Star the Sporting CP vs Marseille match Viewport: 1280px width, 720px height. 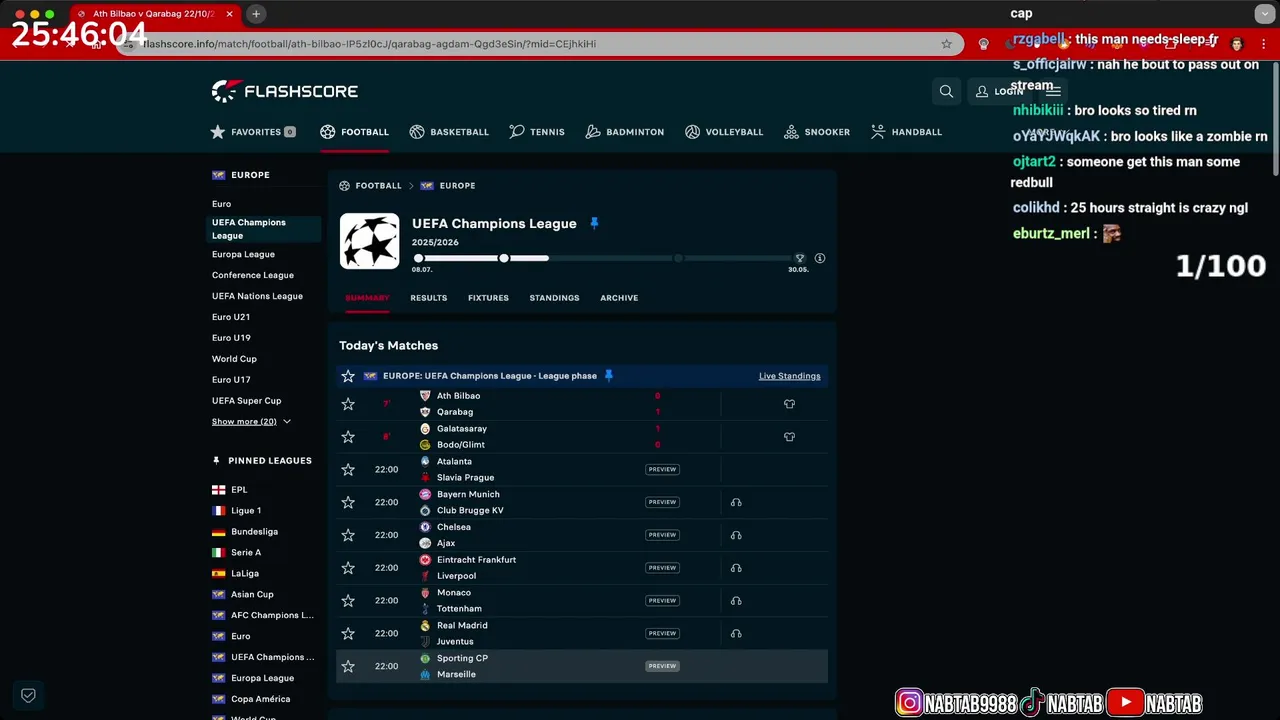point(348,666)
